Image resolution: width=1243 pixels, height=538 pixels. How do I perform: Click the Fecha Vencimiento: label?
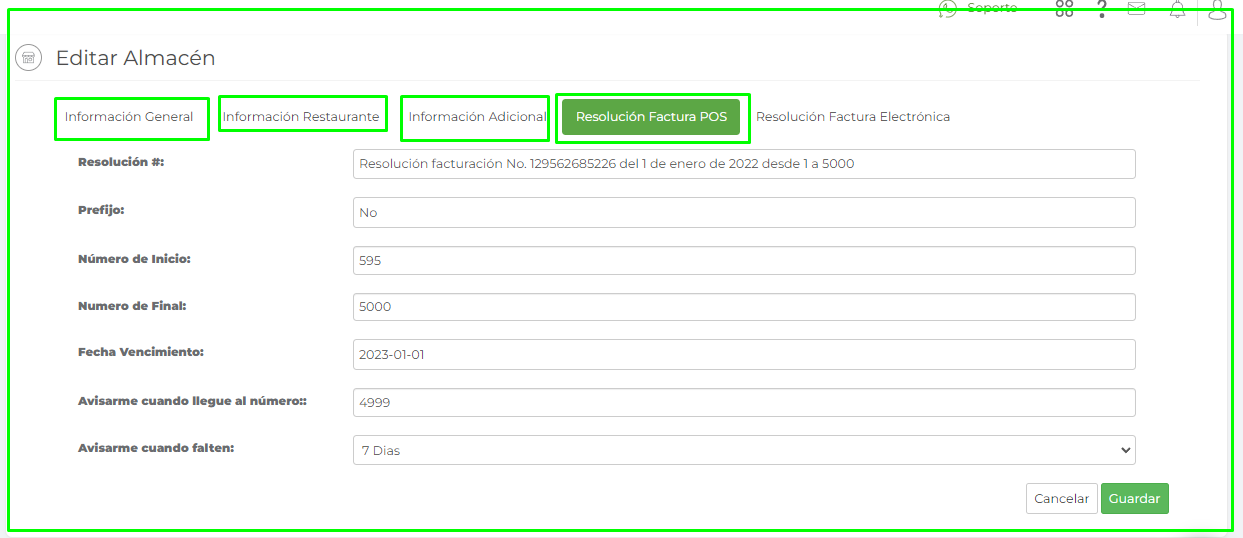(x=141, y=352)
